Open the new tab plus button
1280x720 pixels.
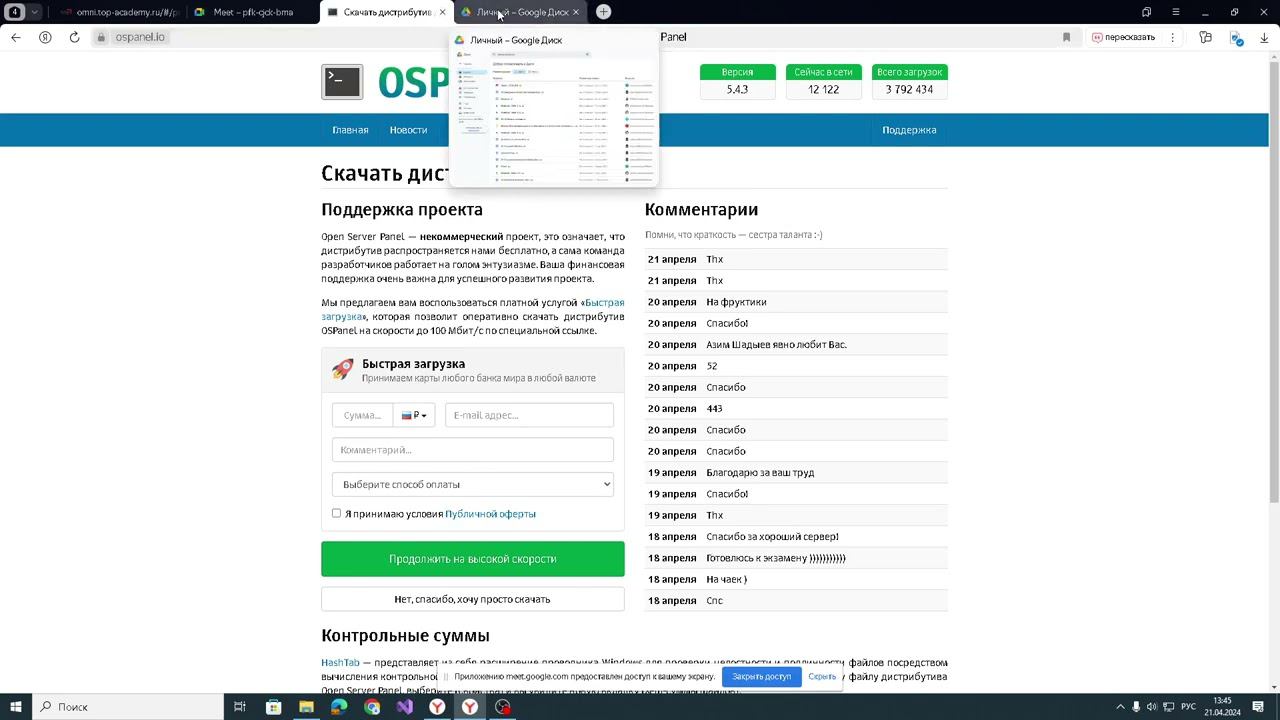[603, 12]
